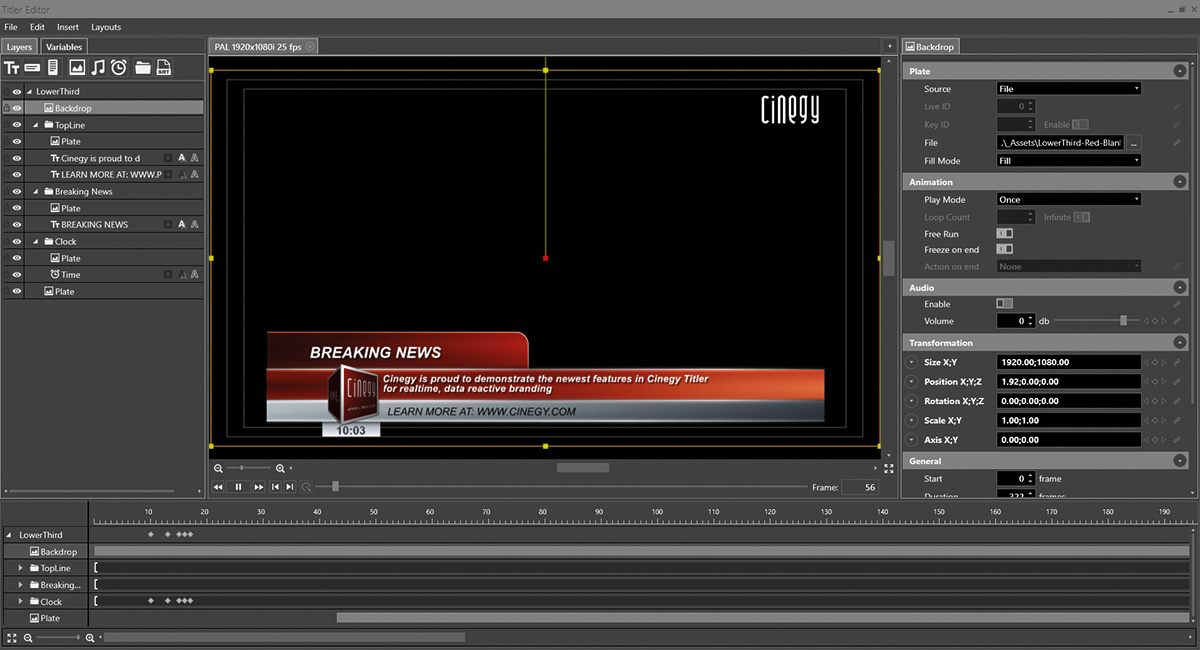1200x650 pixels.
Task: Fit preview to window with expand icon
Action: tap(889, 468)
